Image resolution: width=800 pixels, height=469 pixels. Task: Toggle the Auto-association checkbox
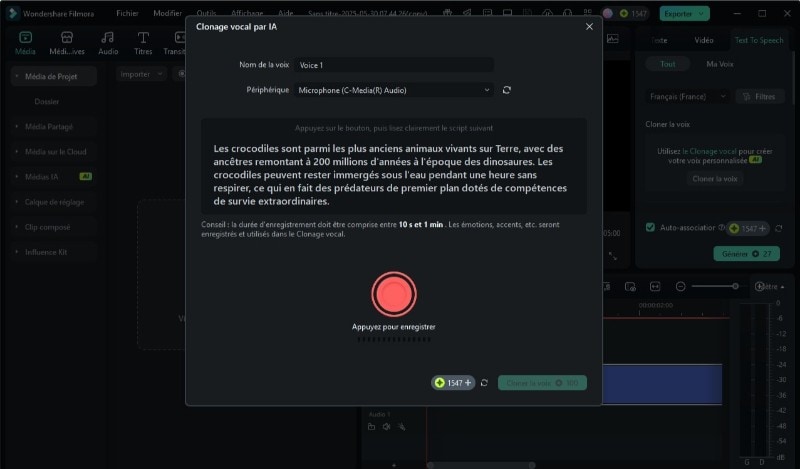[x=650, y=227]
